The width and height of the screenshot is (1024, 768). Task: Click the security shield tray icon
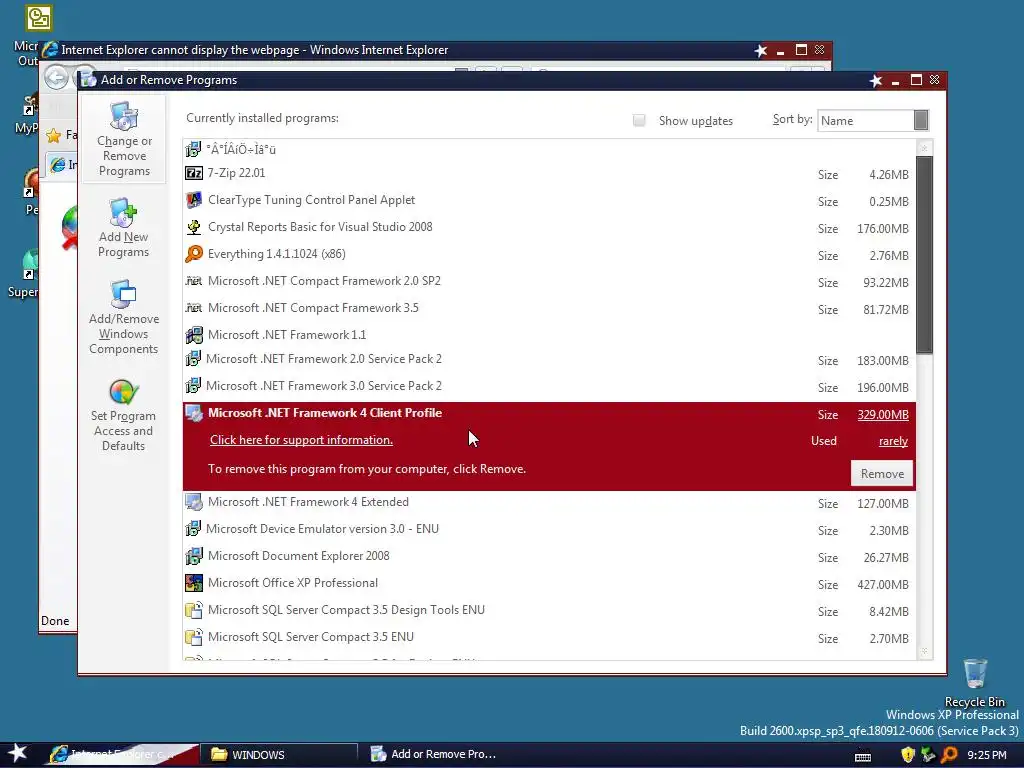pyautogui.click(x=908, y=755)
